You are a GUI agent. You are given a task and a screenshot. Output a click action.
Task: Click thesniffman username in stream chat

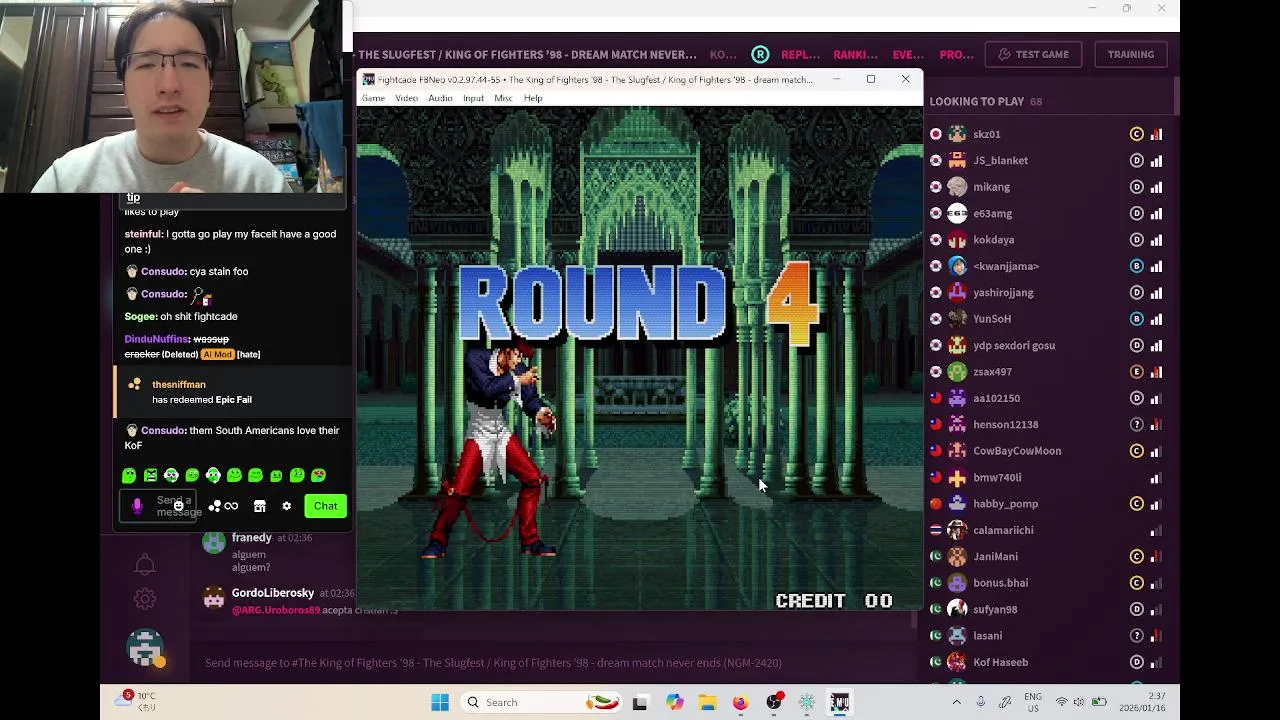click(179, 384)
